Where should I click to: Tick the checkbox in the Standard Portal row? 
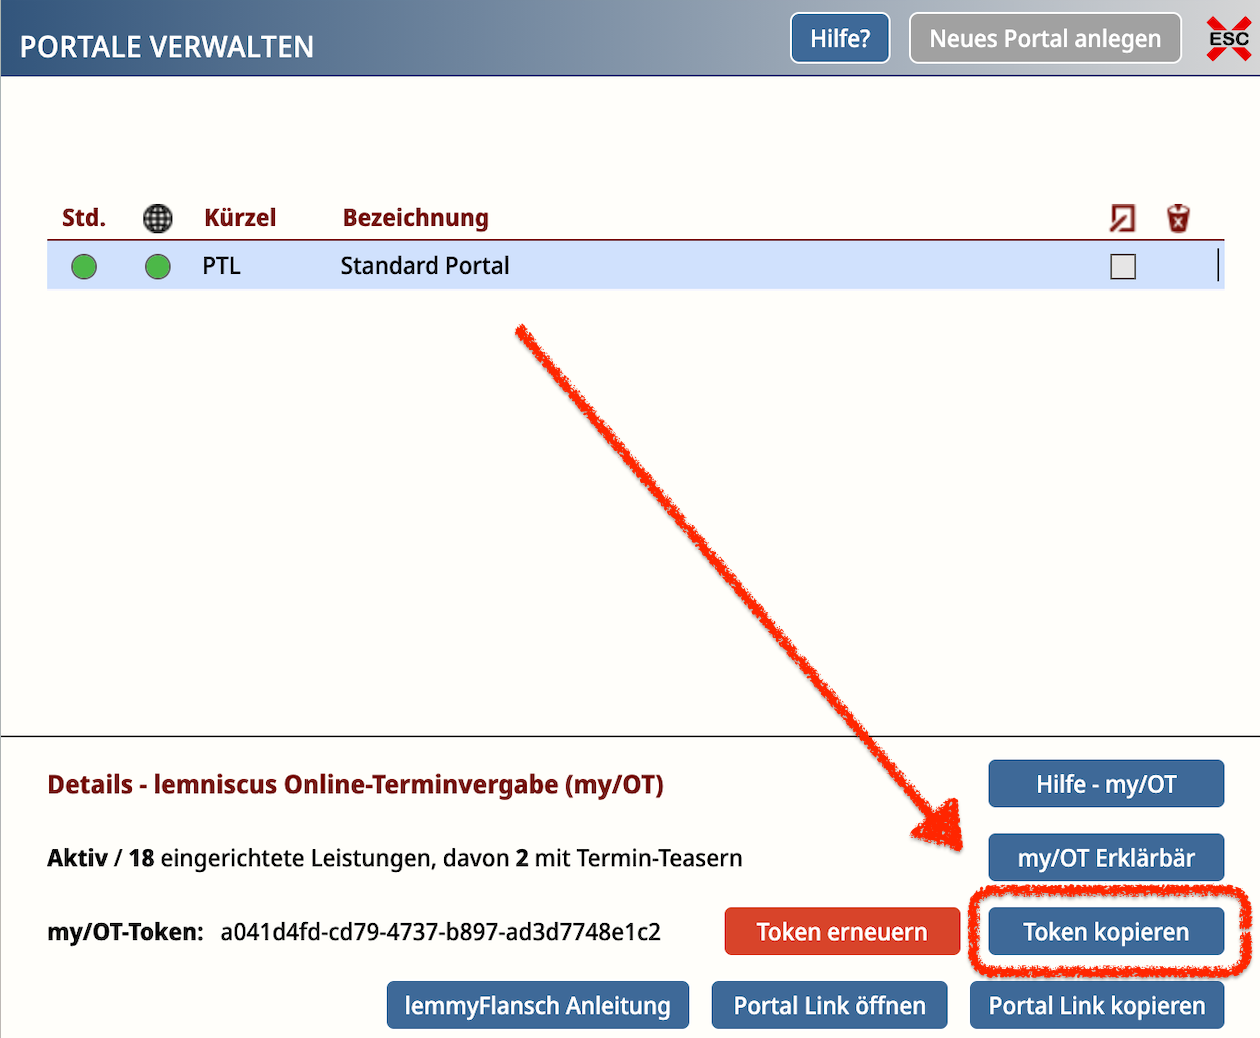click(1123, 266)
